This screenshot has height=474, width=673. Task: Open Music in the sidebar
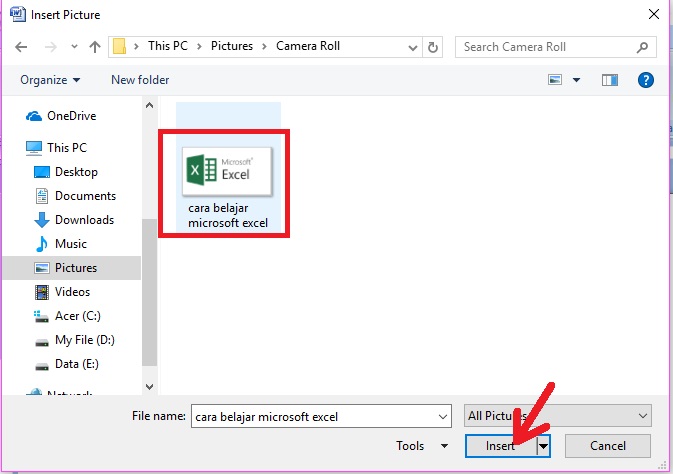pos(71,244)
